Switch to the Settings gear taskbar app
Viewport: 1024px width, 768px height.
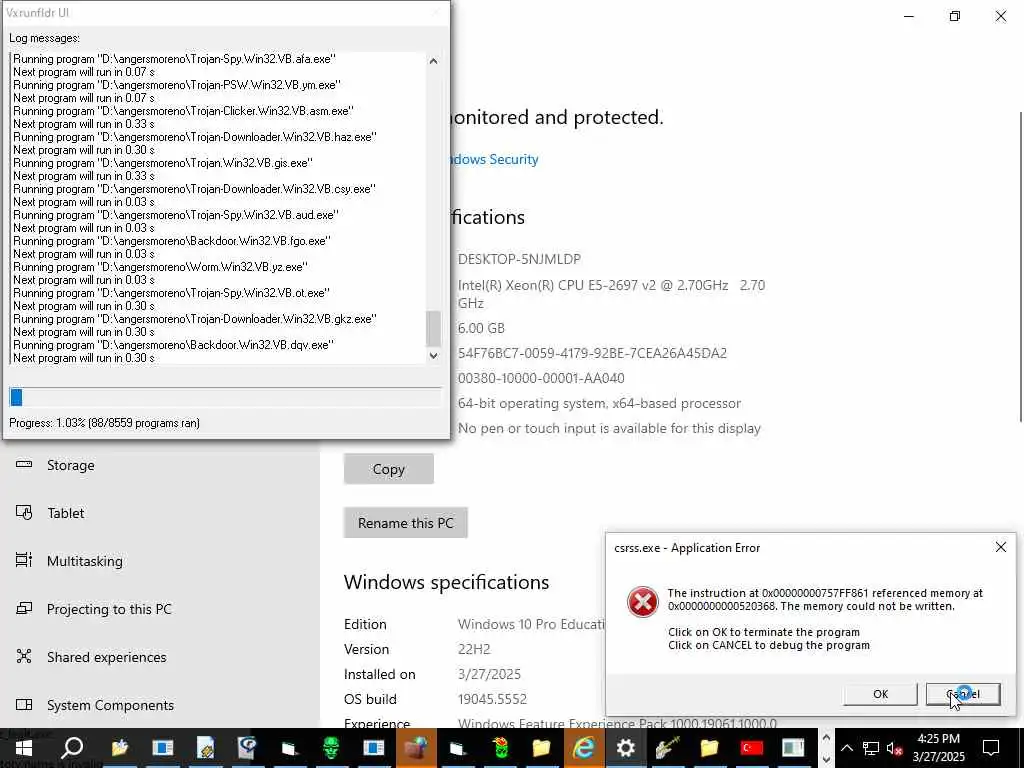click(626, 748)
